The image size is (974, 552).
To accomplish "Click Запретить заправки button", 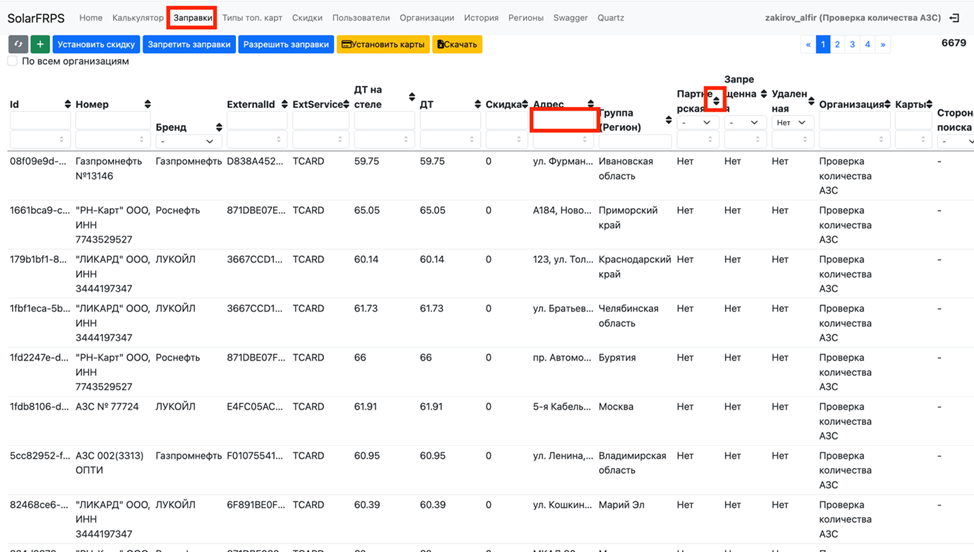I will tap(189, 44).
